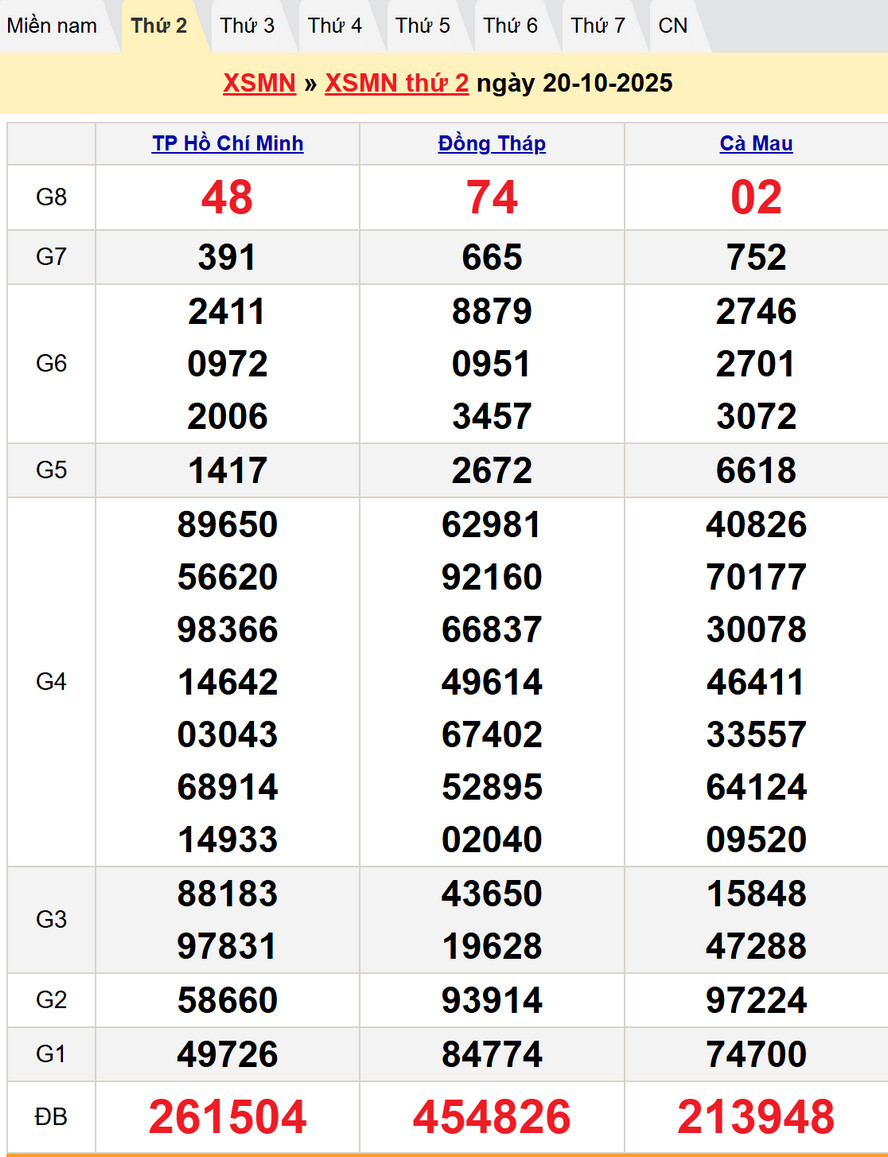Open the Thứ 5 results tab
This screenshot has height=1157, width=888.
pos(423,26)
